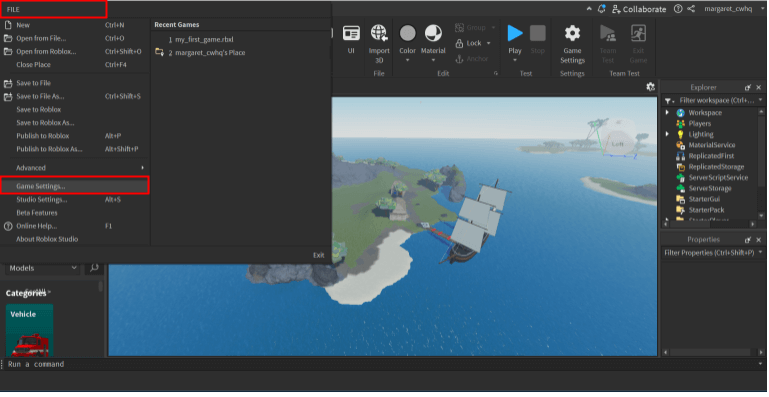Viewport: 769px width, 397px height.
Task: Open Studio Settings...
Action: (75, 200)
